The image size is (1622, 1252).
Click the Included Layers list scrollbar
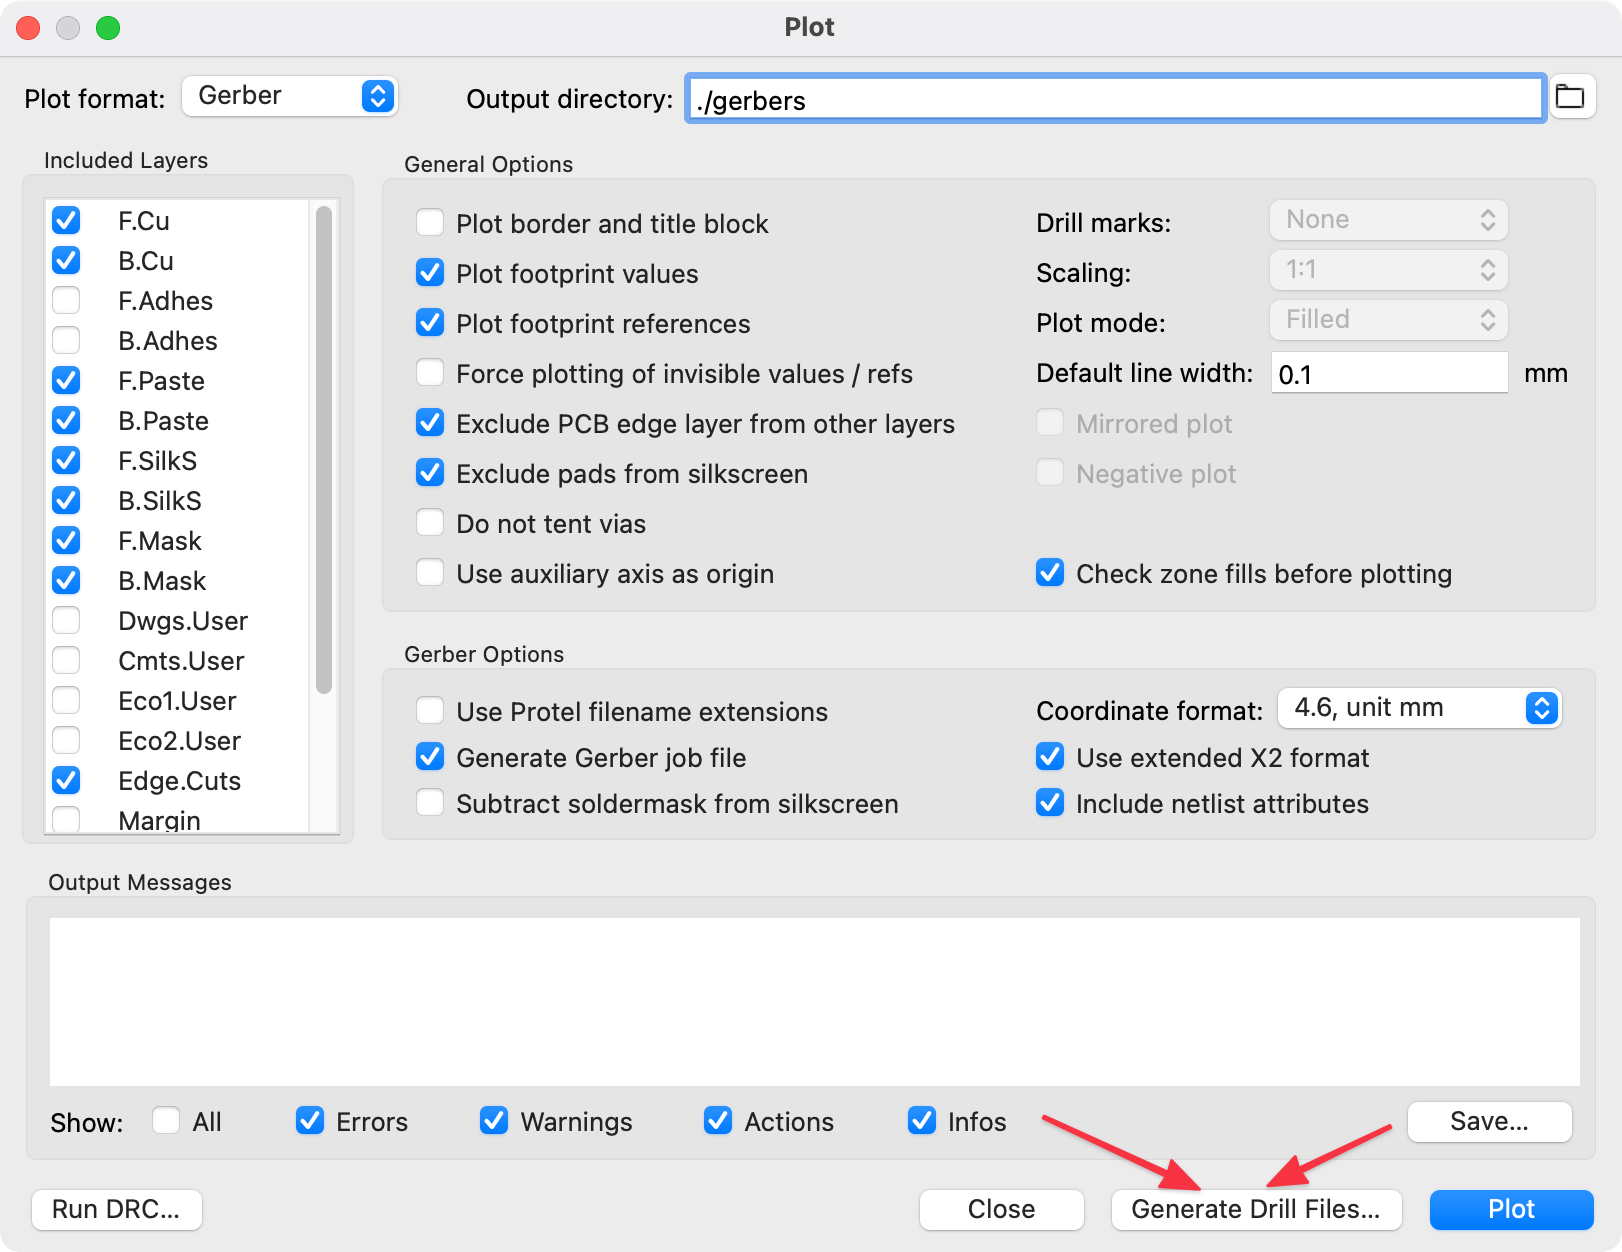323,450
